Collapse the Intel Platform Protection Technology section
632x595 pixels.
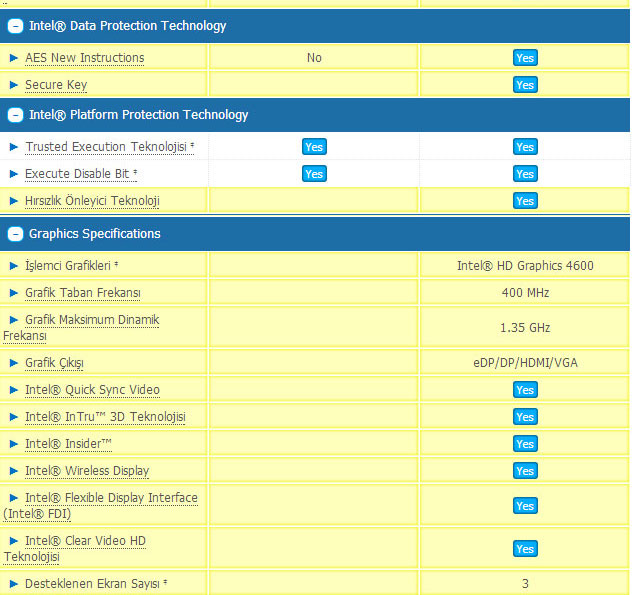coord(15,115)
